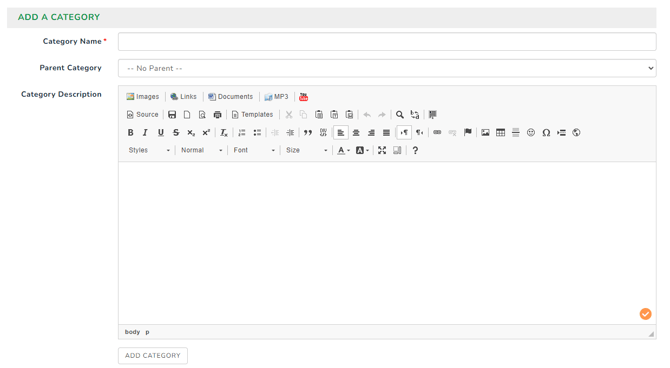Click the New Page icon

(x=187, y=115)
